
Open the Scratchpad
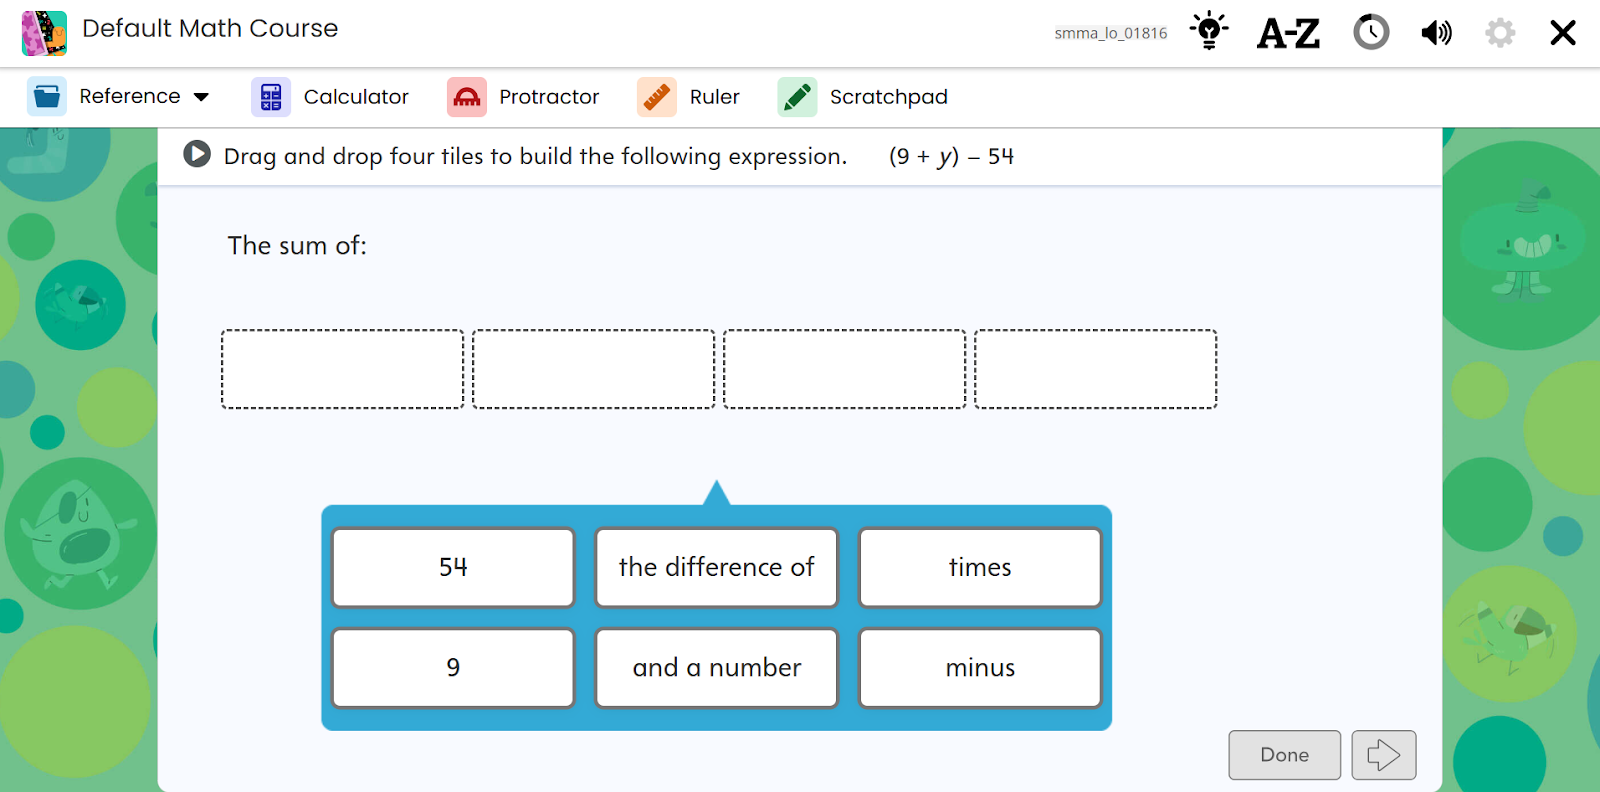tap(863, 97)
